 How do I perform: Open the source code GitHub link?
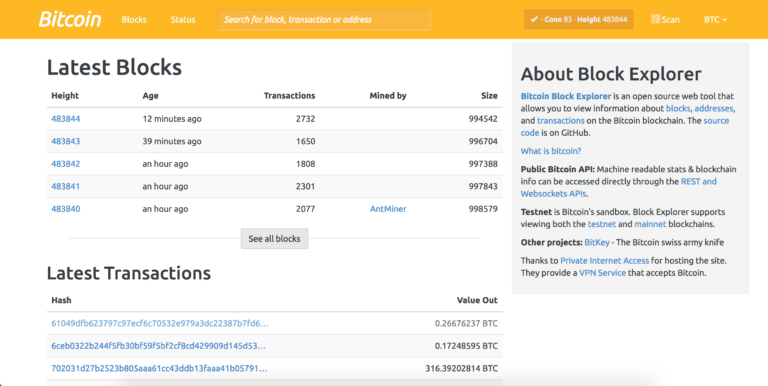click(624, 126)
